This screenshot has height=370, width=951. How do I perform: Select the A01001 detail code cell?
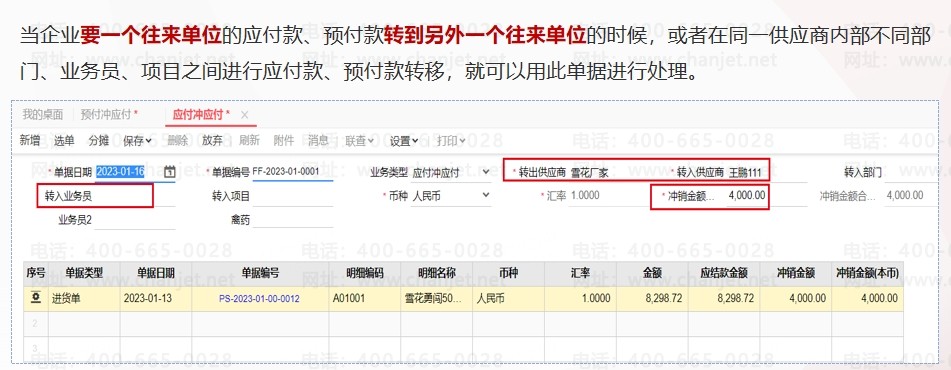point(365,298)
